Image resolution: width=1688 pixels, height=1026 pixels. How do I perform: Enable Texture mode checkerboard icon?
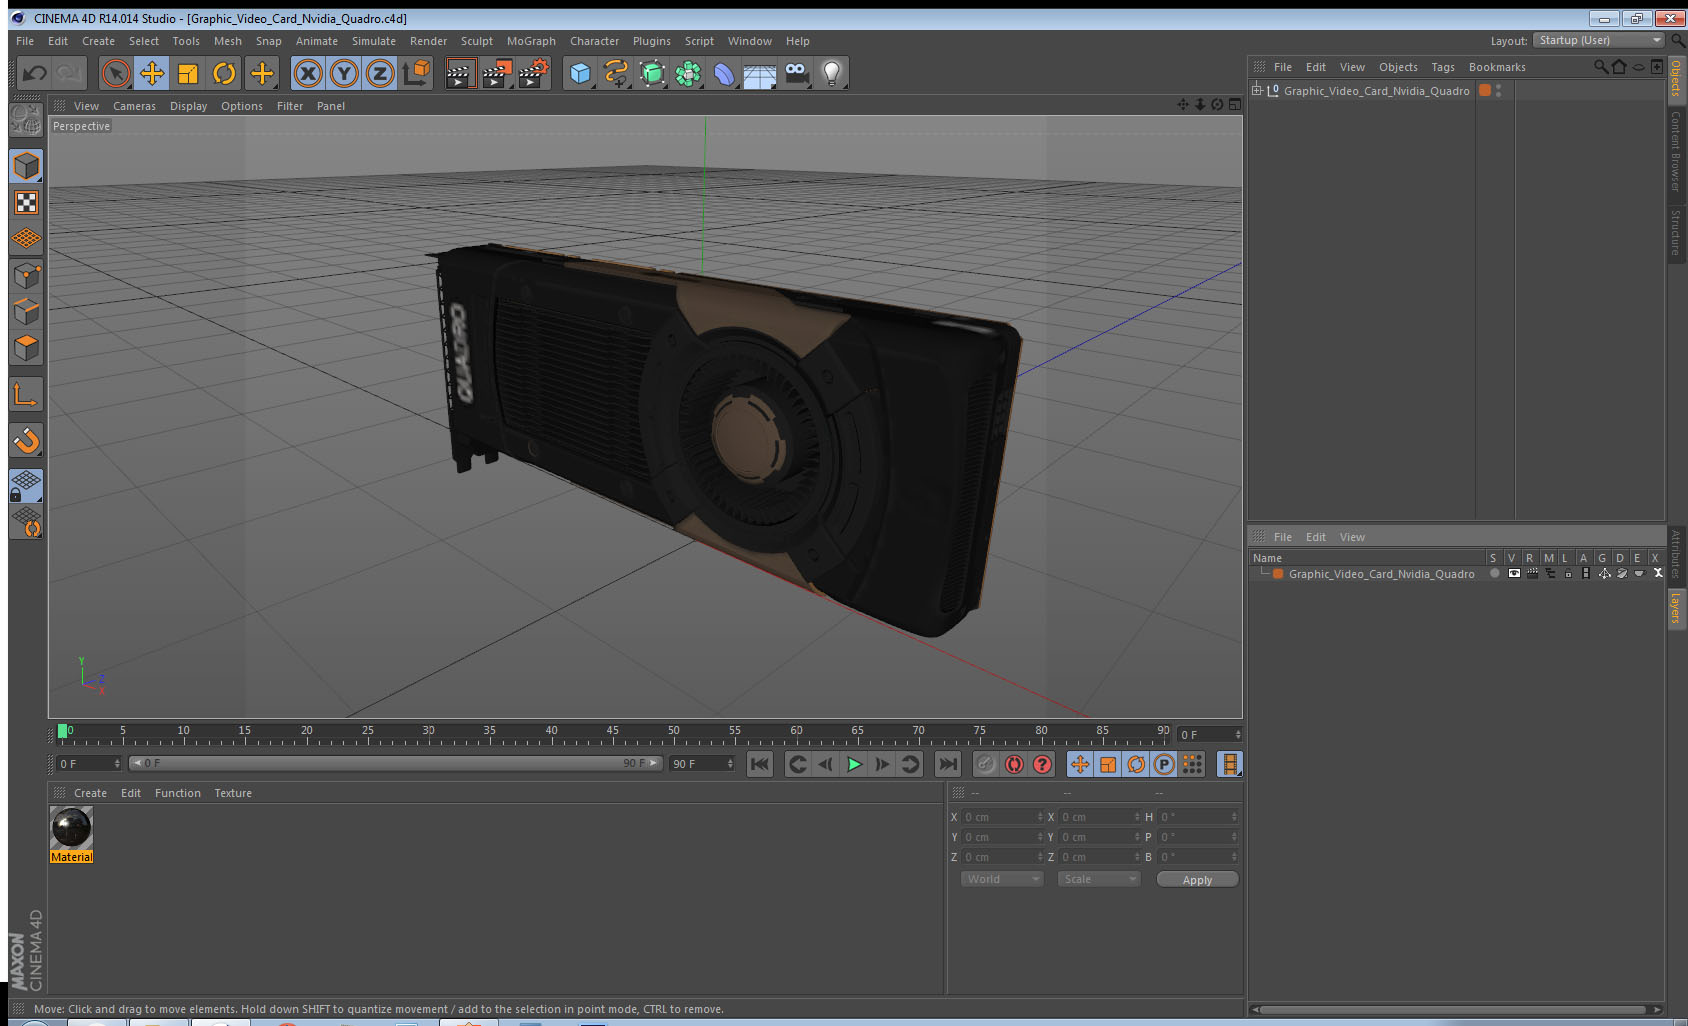[x=26, y=203]
